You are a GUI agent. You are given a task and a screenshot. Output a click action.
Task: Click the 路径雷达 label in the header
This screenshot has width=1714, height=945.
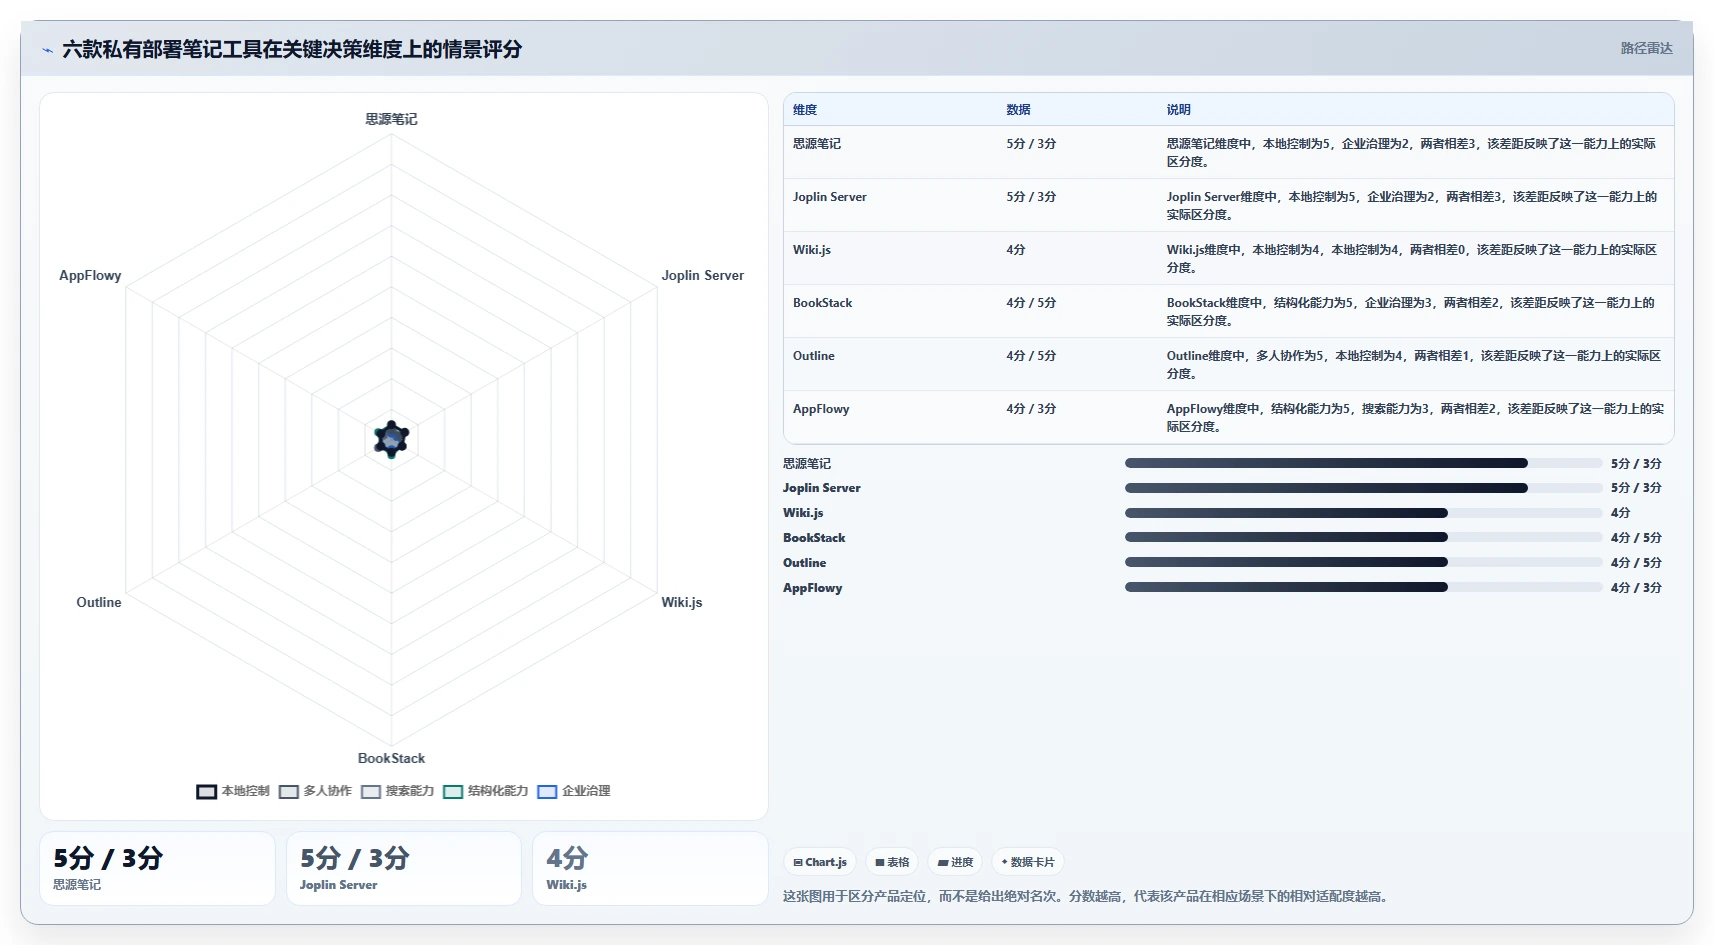click(1646, 48)
